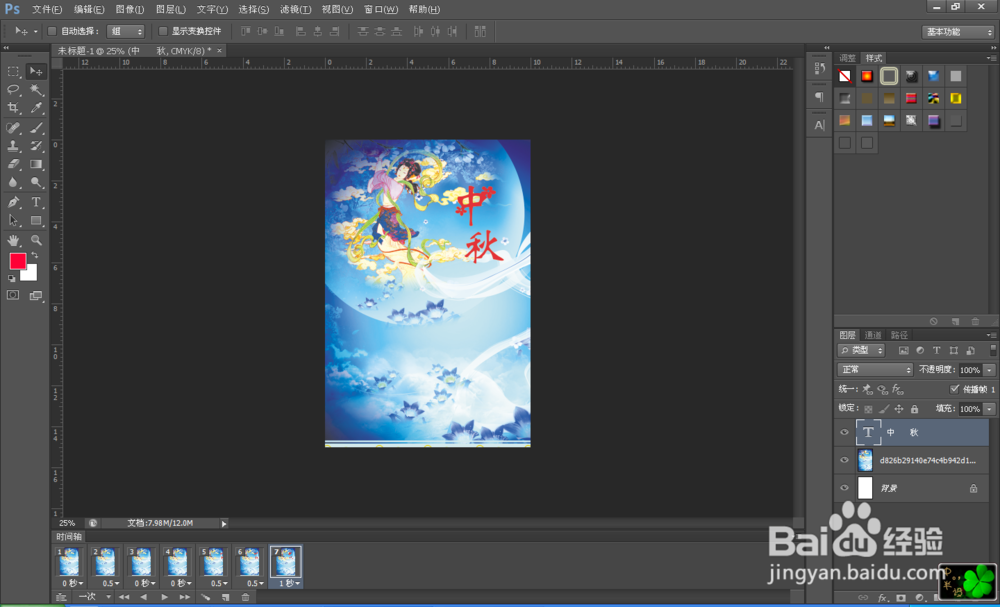The width and height of the screenshot is (1000, 607).
Task: Select the Healing Brush tool
Action: point(13,128)
